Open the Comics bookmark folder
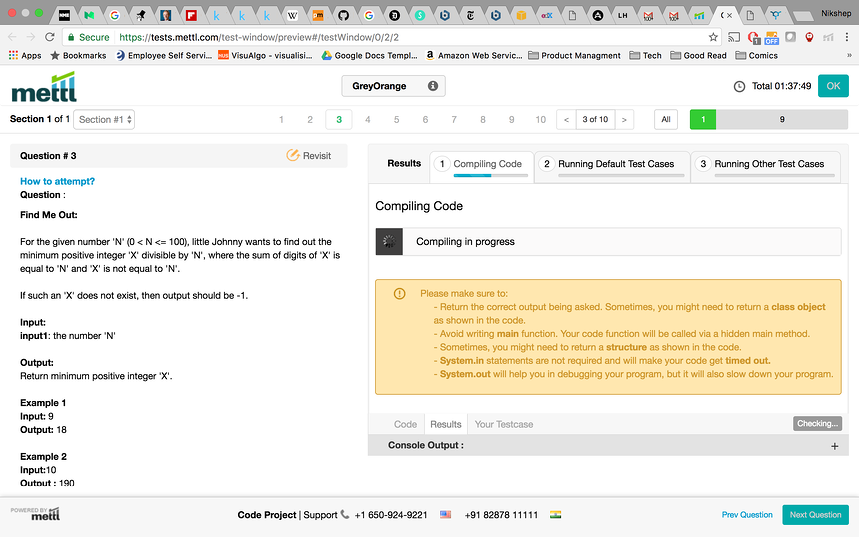This screenshot has width=859, height=537. [757, 55]
